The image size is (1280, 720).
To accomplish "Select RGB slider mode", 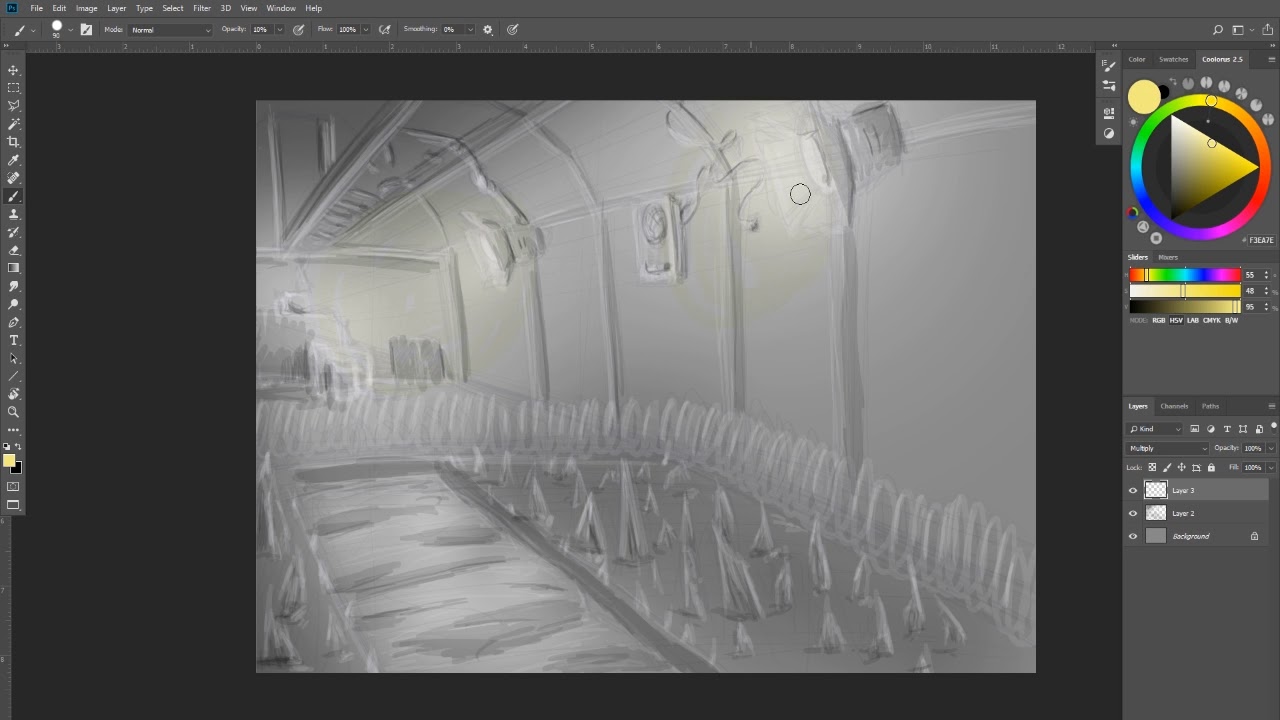I will (x=1158, y=320).
